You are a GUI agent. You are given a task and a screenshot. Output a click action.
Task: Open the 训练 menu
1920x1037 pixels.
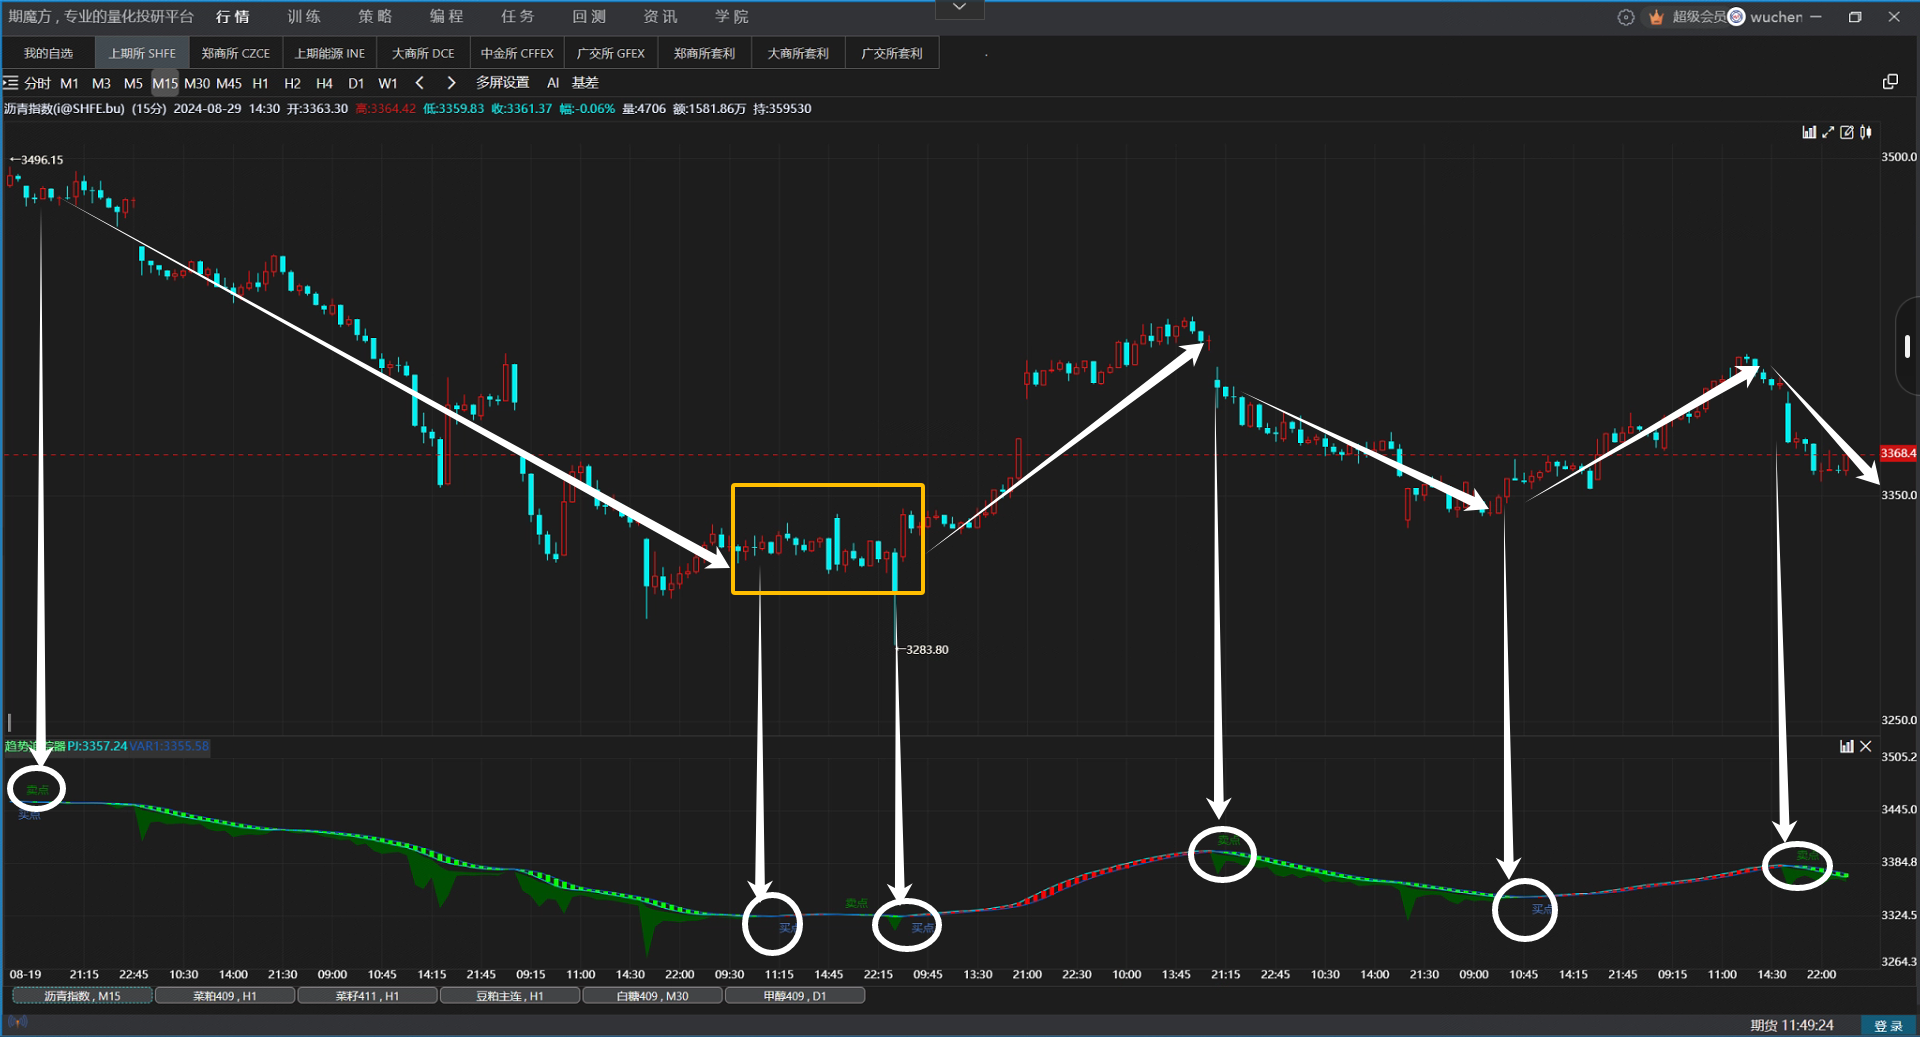pyautogui.click(x=304, y=17)
